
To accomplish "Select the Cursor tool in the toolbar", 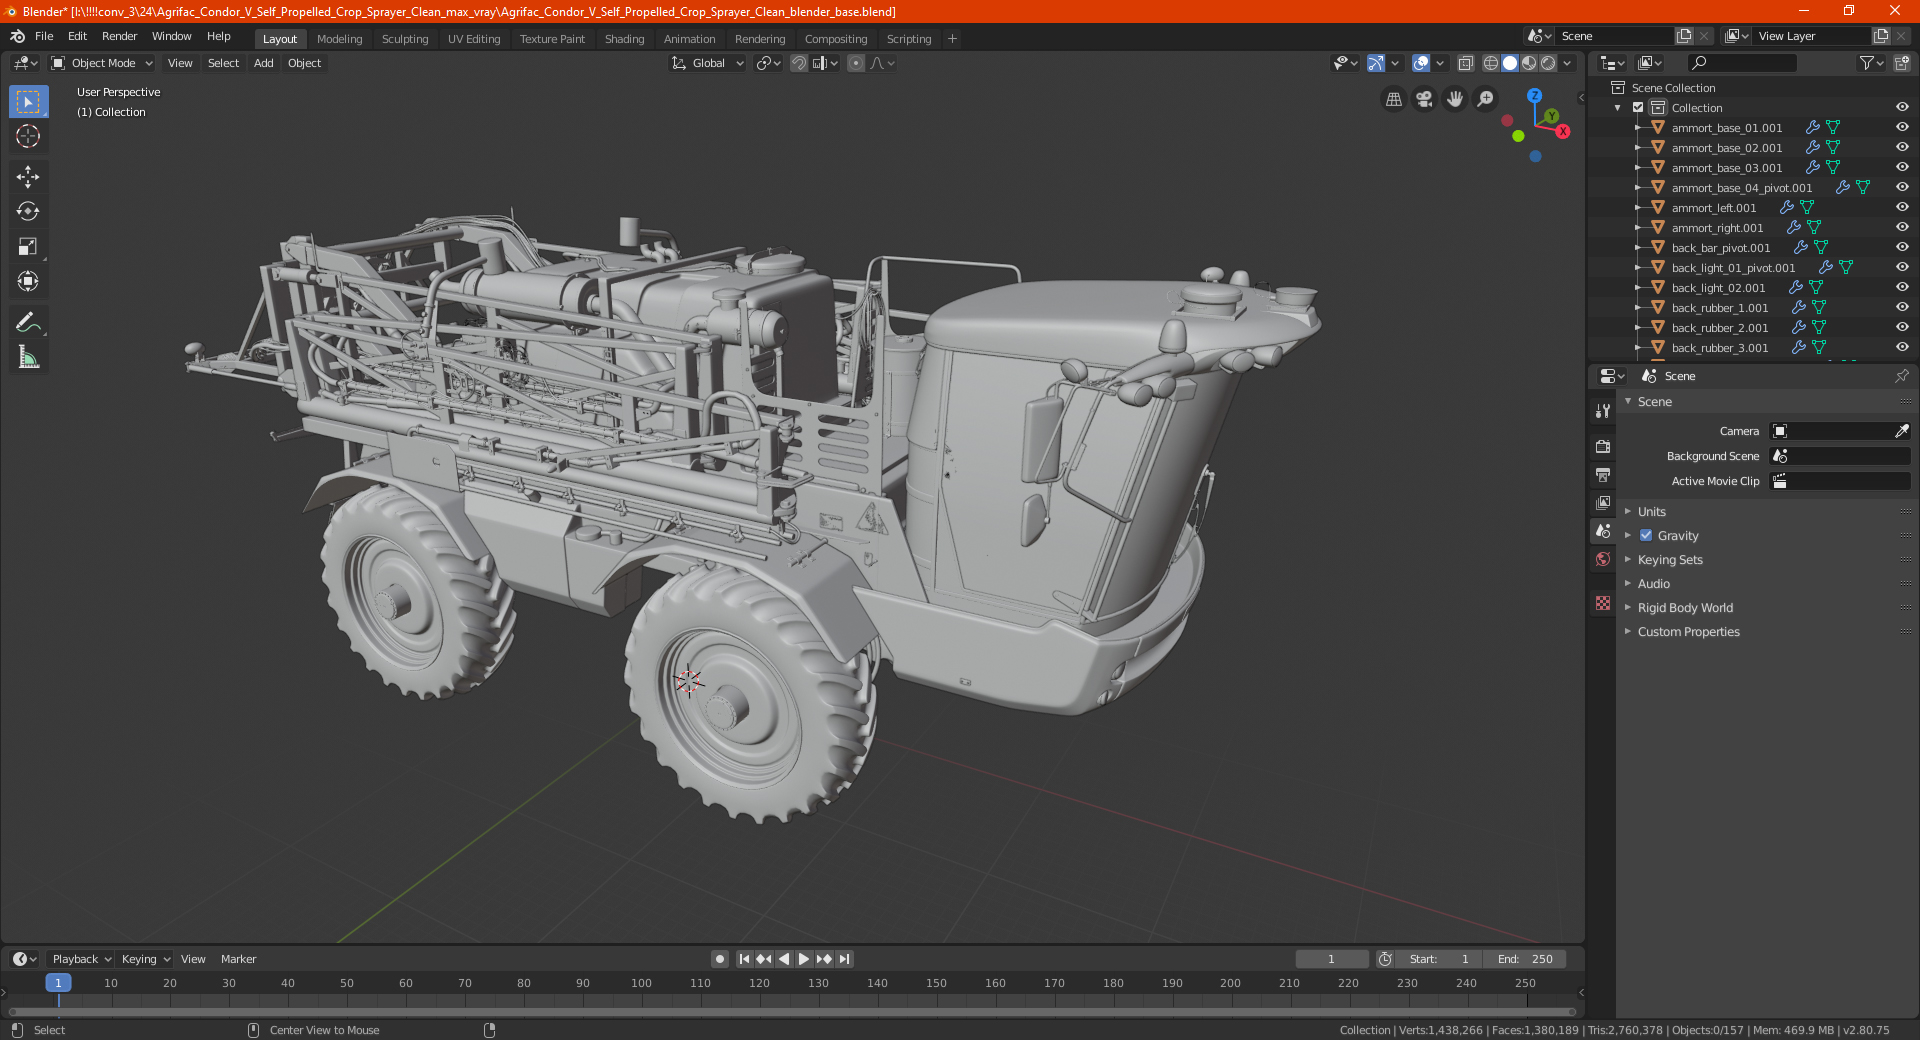I will coord(28,136).
